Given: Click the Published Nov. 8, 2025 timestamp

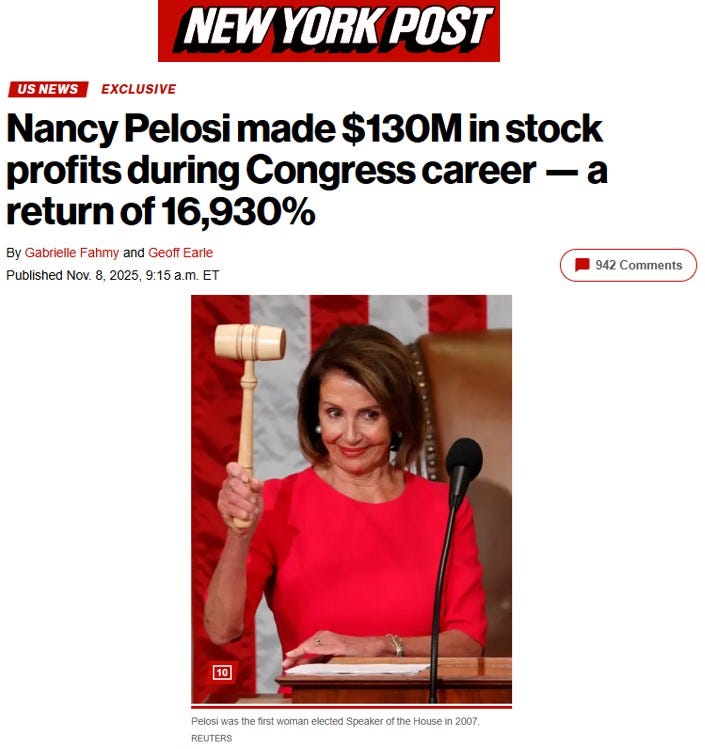Looking at the screenshot, I should 113,276.
